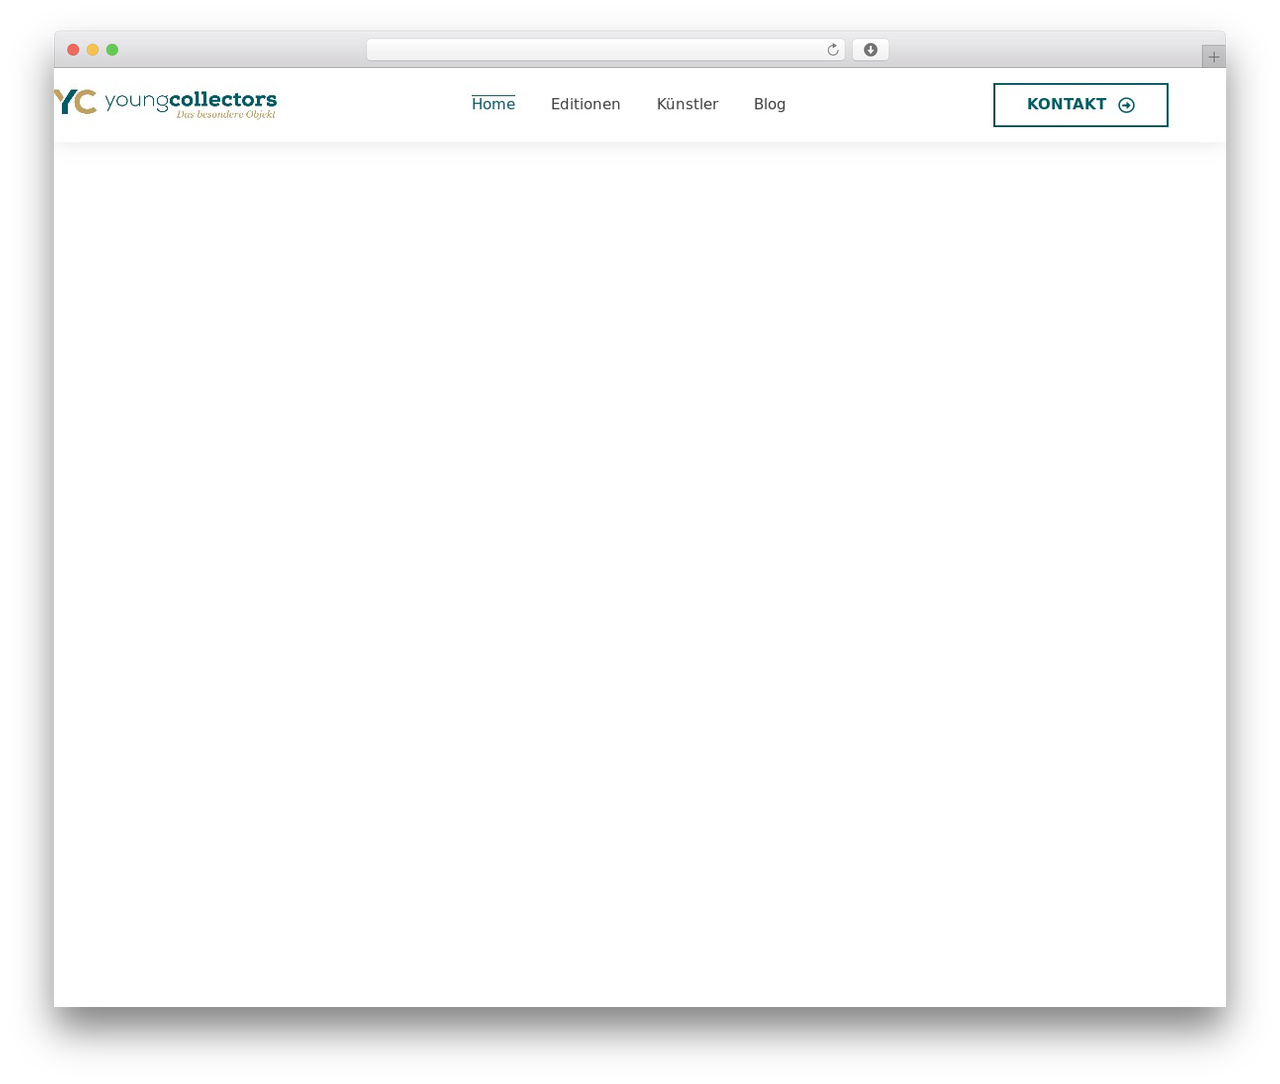Click the reload page icon
1280x1084 pixels.
[832, 50]
